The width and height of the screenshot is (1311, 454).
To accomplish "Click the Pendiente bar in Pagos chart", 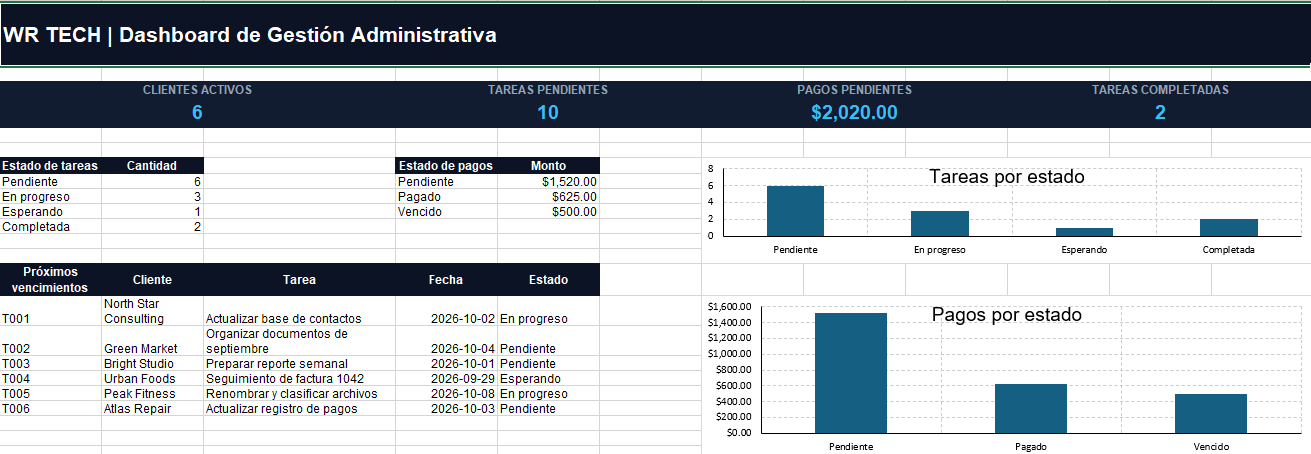I will (851, 373).
